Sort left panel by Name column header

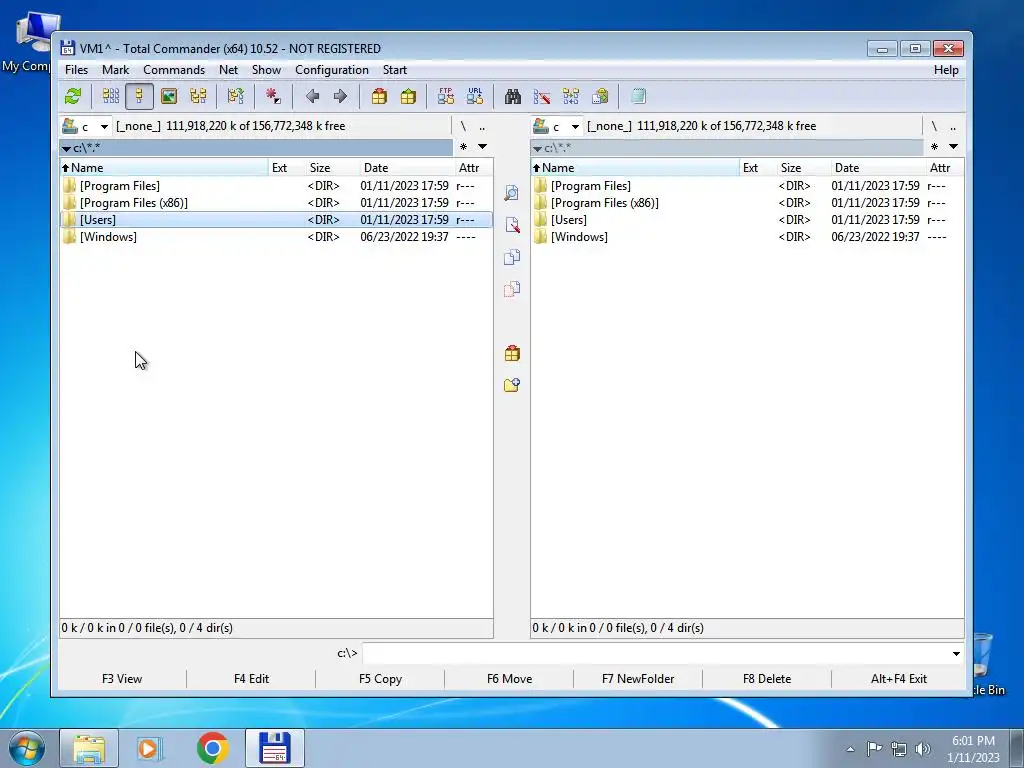[x=164, y=168]
